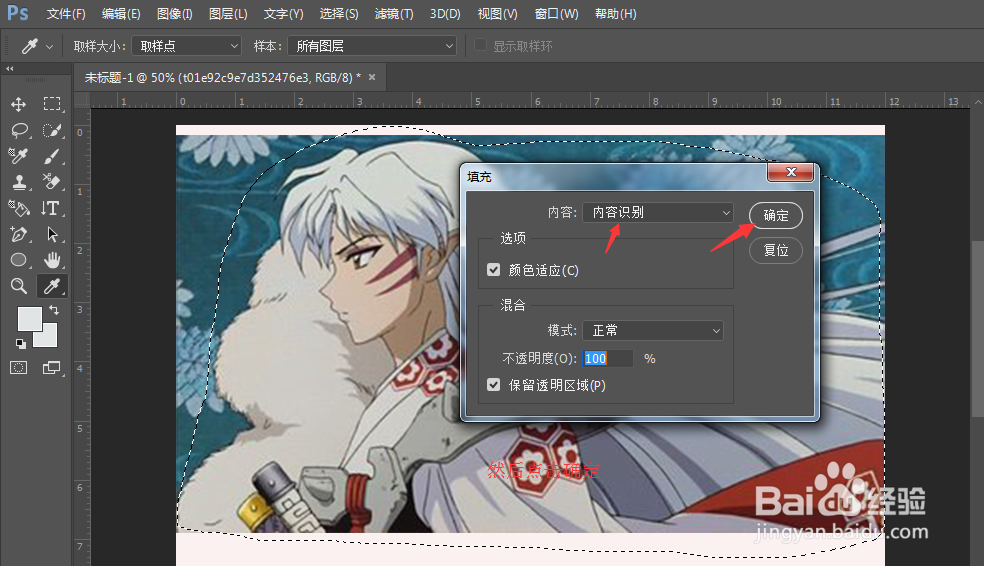Collapse the toolbox with double-arrow icon
The image size is (984, 566).
(9, 68)
